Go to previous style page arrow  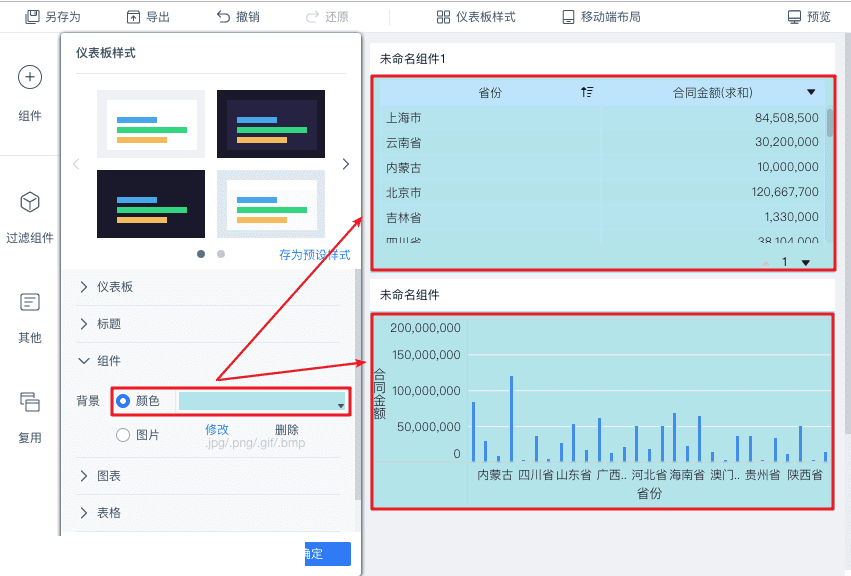pos(77,164)
